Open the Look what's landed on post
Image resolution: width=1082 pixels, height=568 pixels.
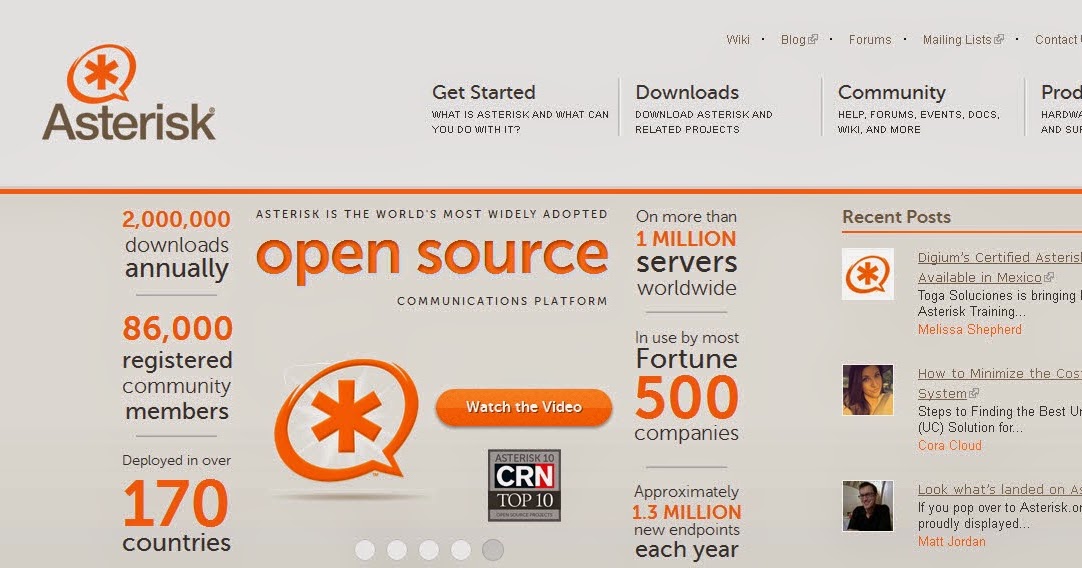point(999,489)
